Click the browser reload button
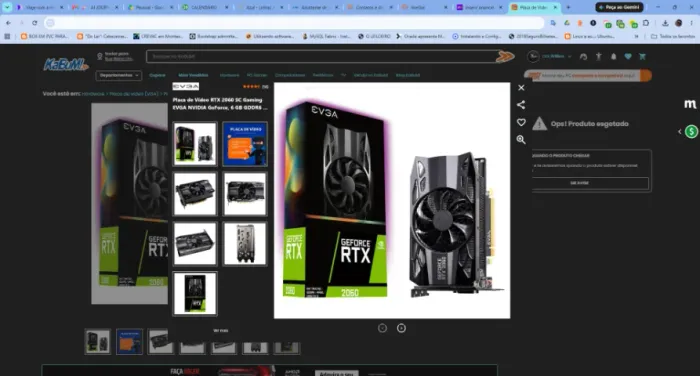This screenshot has height=376, width=700. [x=35, y=23]
